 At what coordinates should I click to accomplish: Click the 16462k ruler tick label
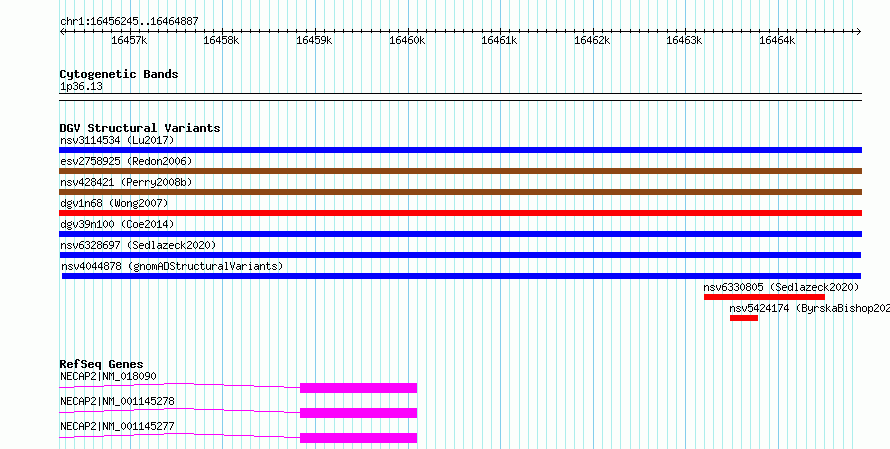click(593, 40)
